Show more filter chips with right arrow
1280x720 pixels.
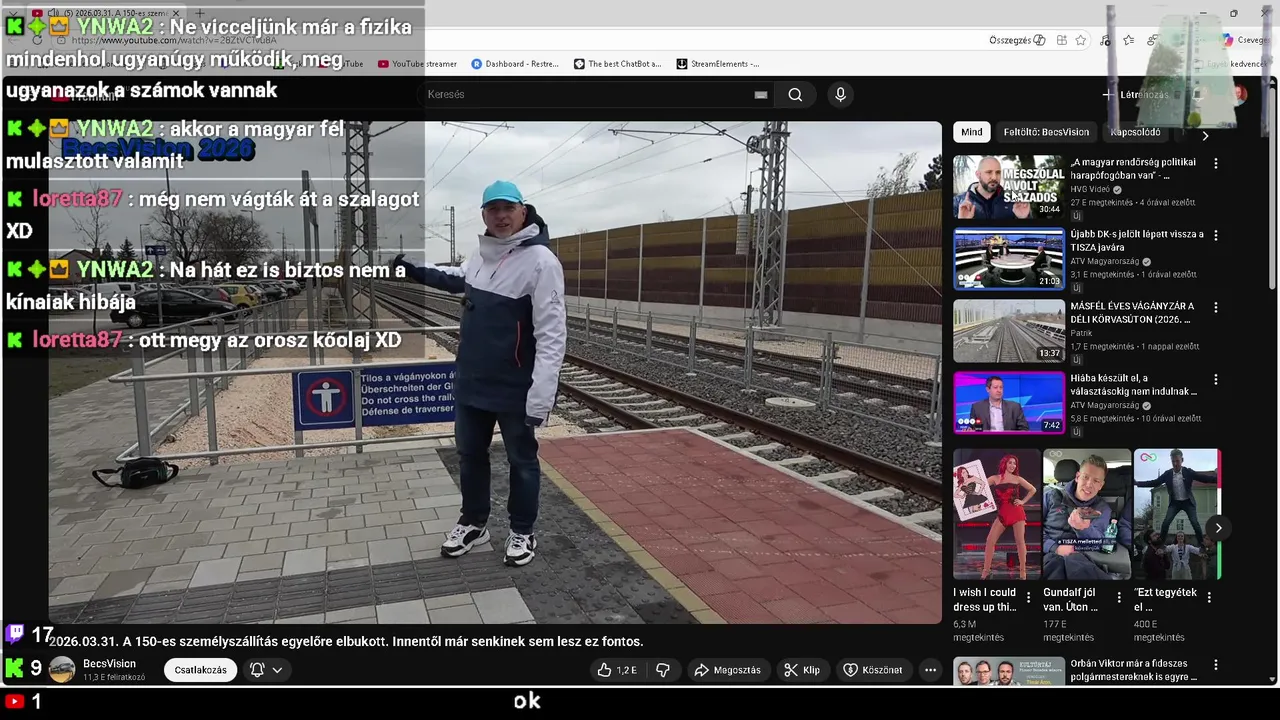1205,134
